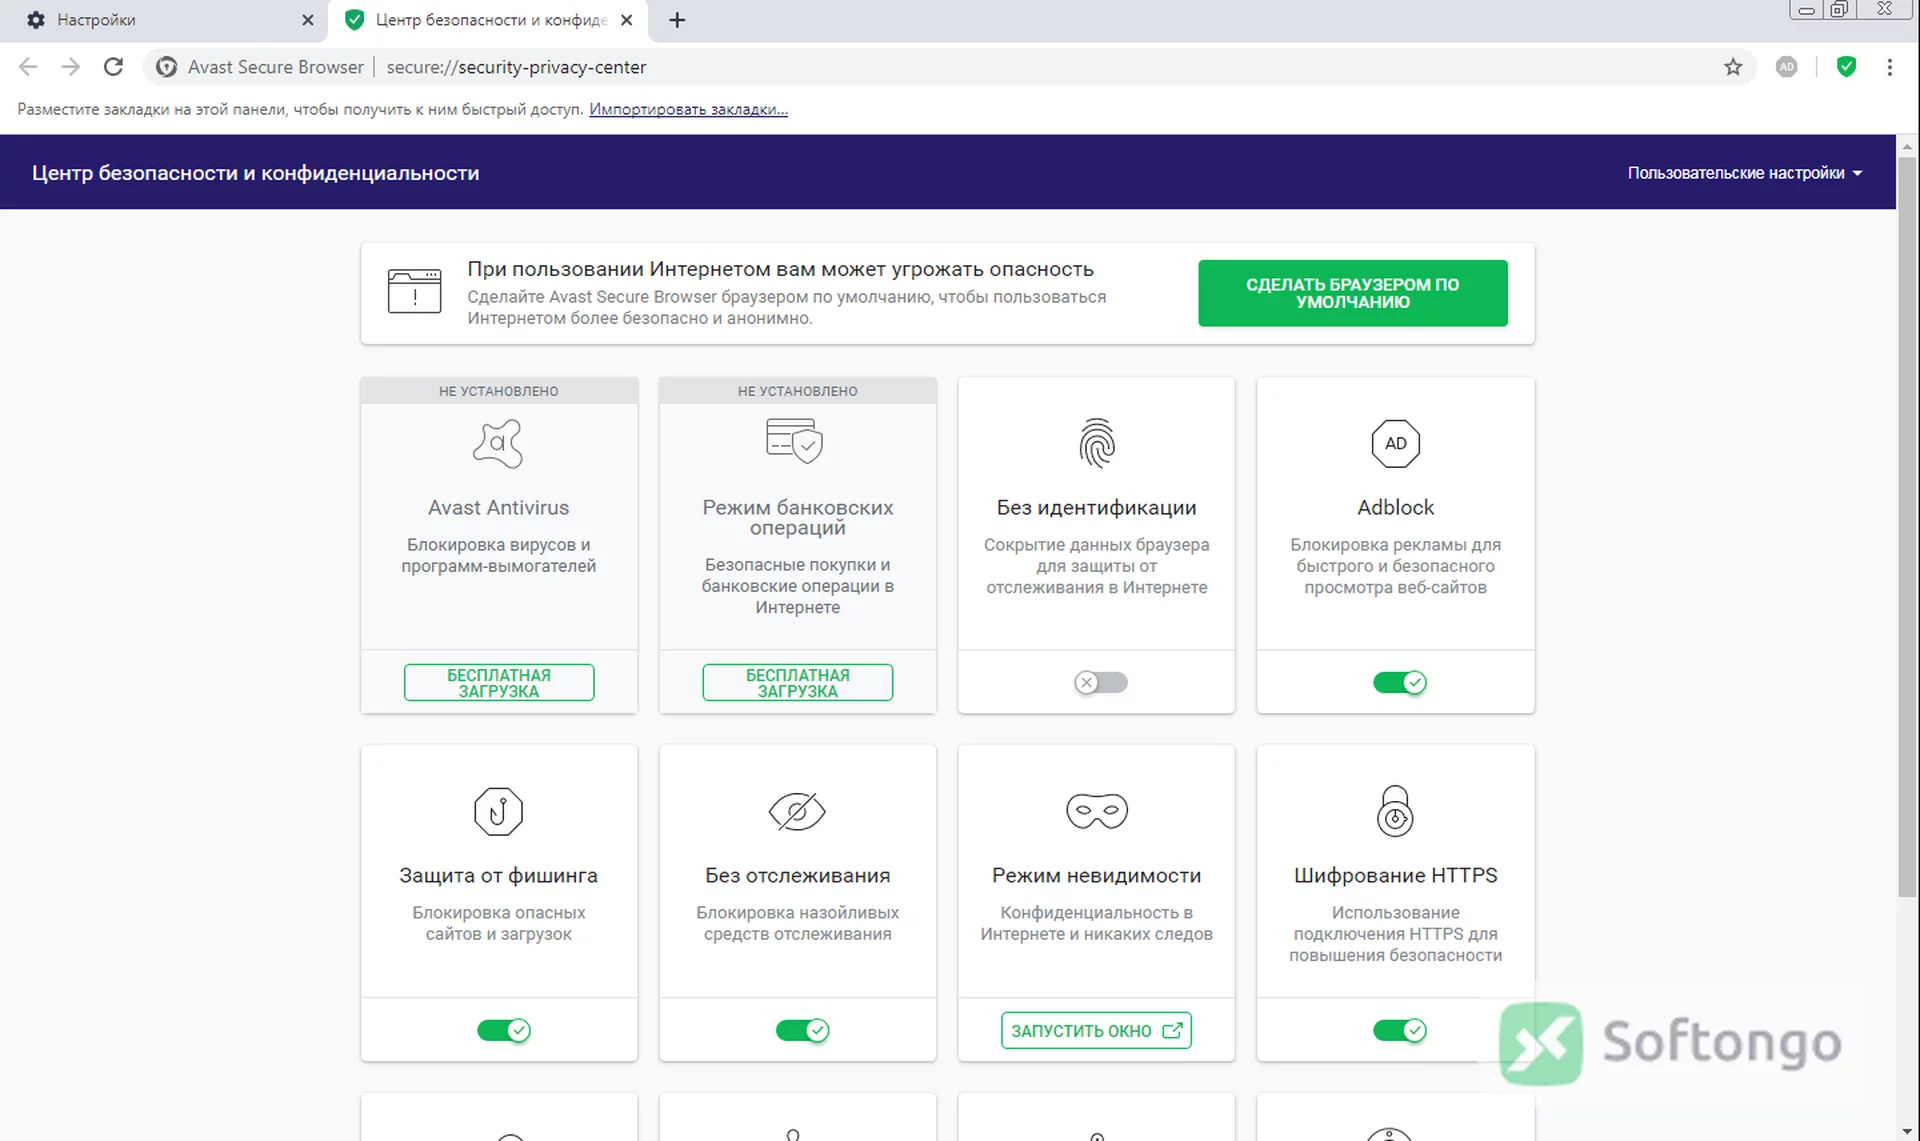Click Бесплатная загрузка under Режим банковских операций
This screenshot has height=1141, width=1920.
797,683
